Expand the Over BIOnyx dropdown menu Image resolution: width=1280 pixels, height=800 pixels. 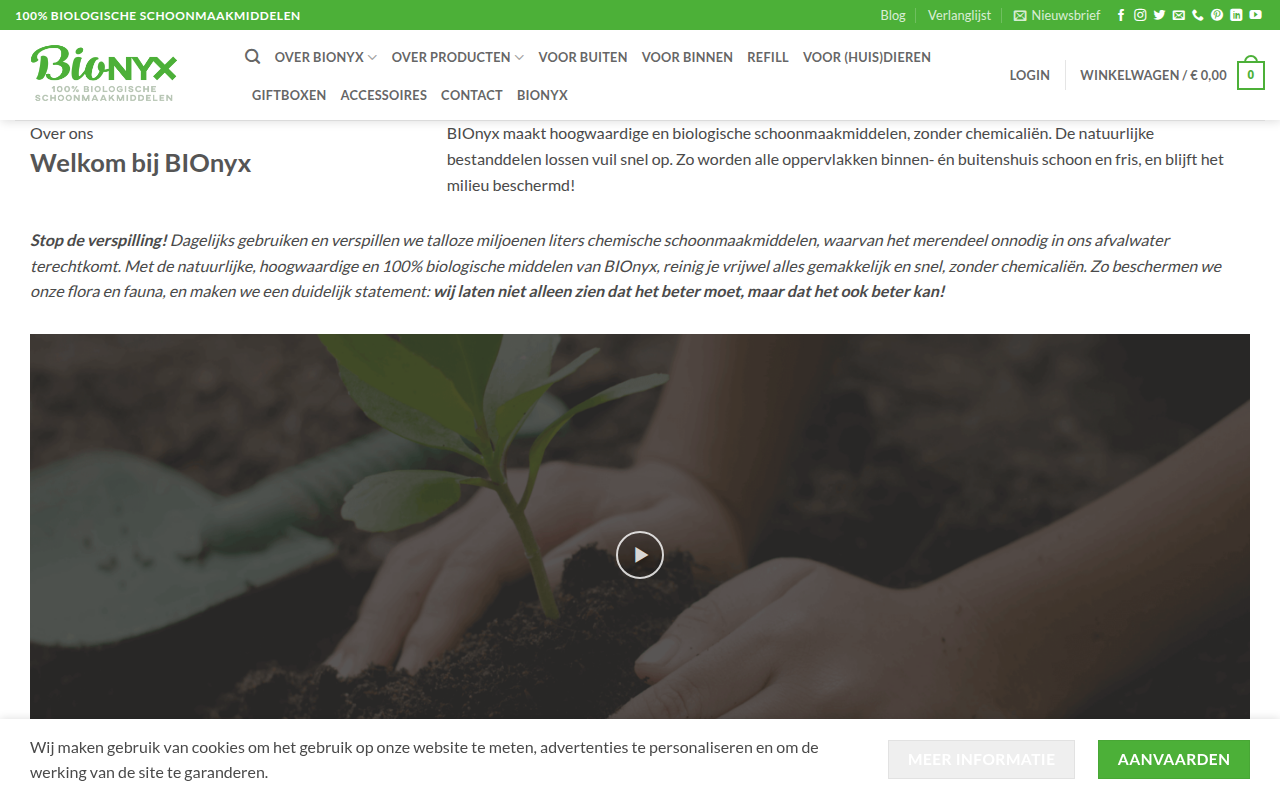coord(326,57)
